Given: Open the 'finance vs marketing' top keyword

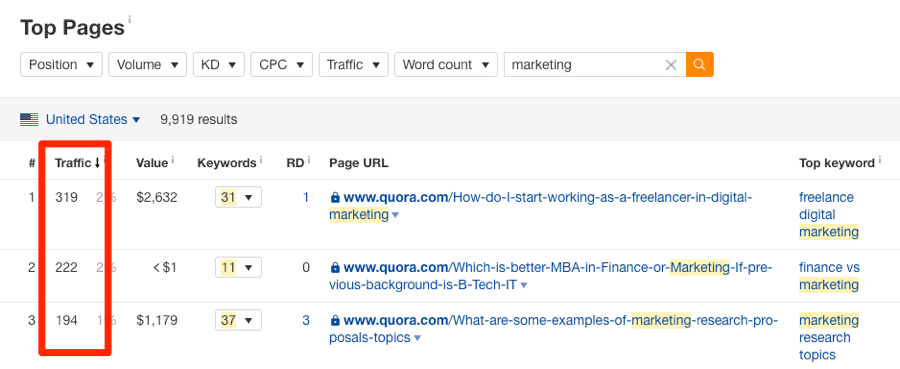Looking at the screenshot, I should (829, 276).
